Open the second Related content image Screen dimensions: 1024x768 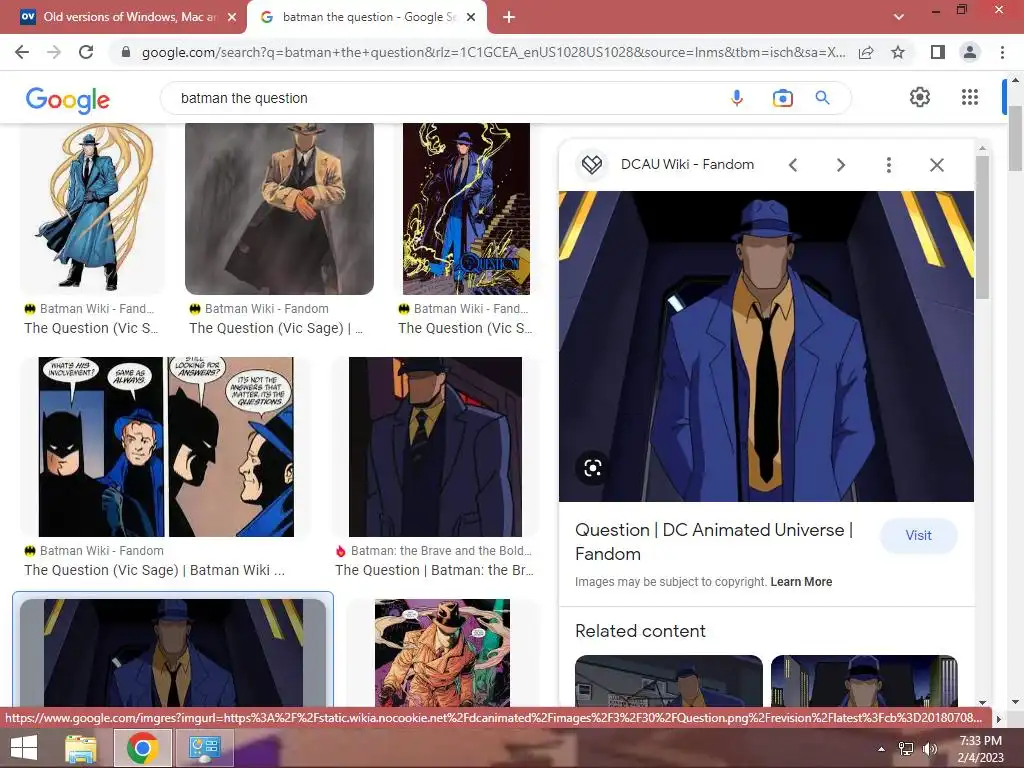864,680
